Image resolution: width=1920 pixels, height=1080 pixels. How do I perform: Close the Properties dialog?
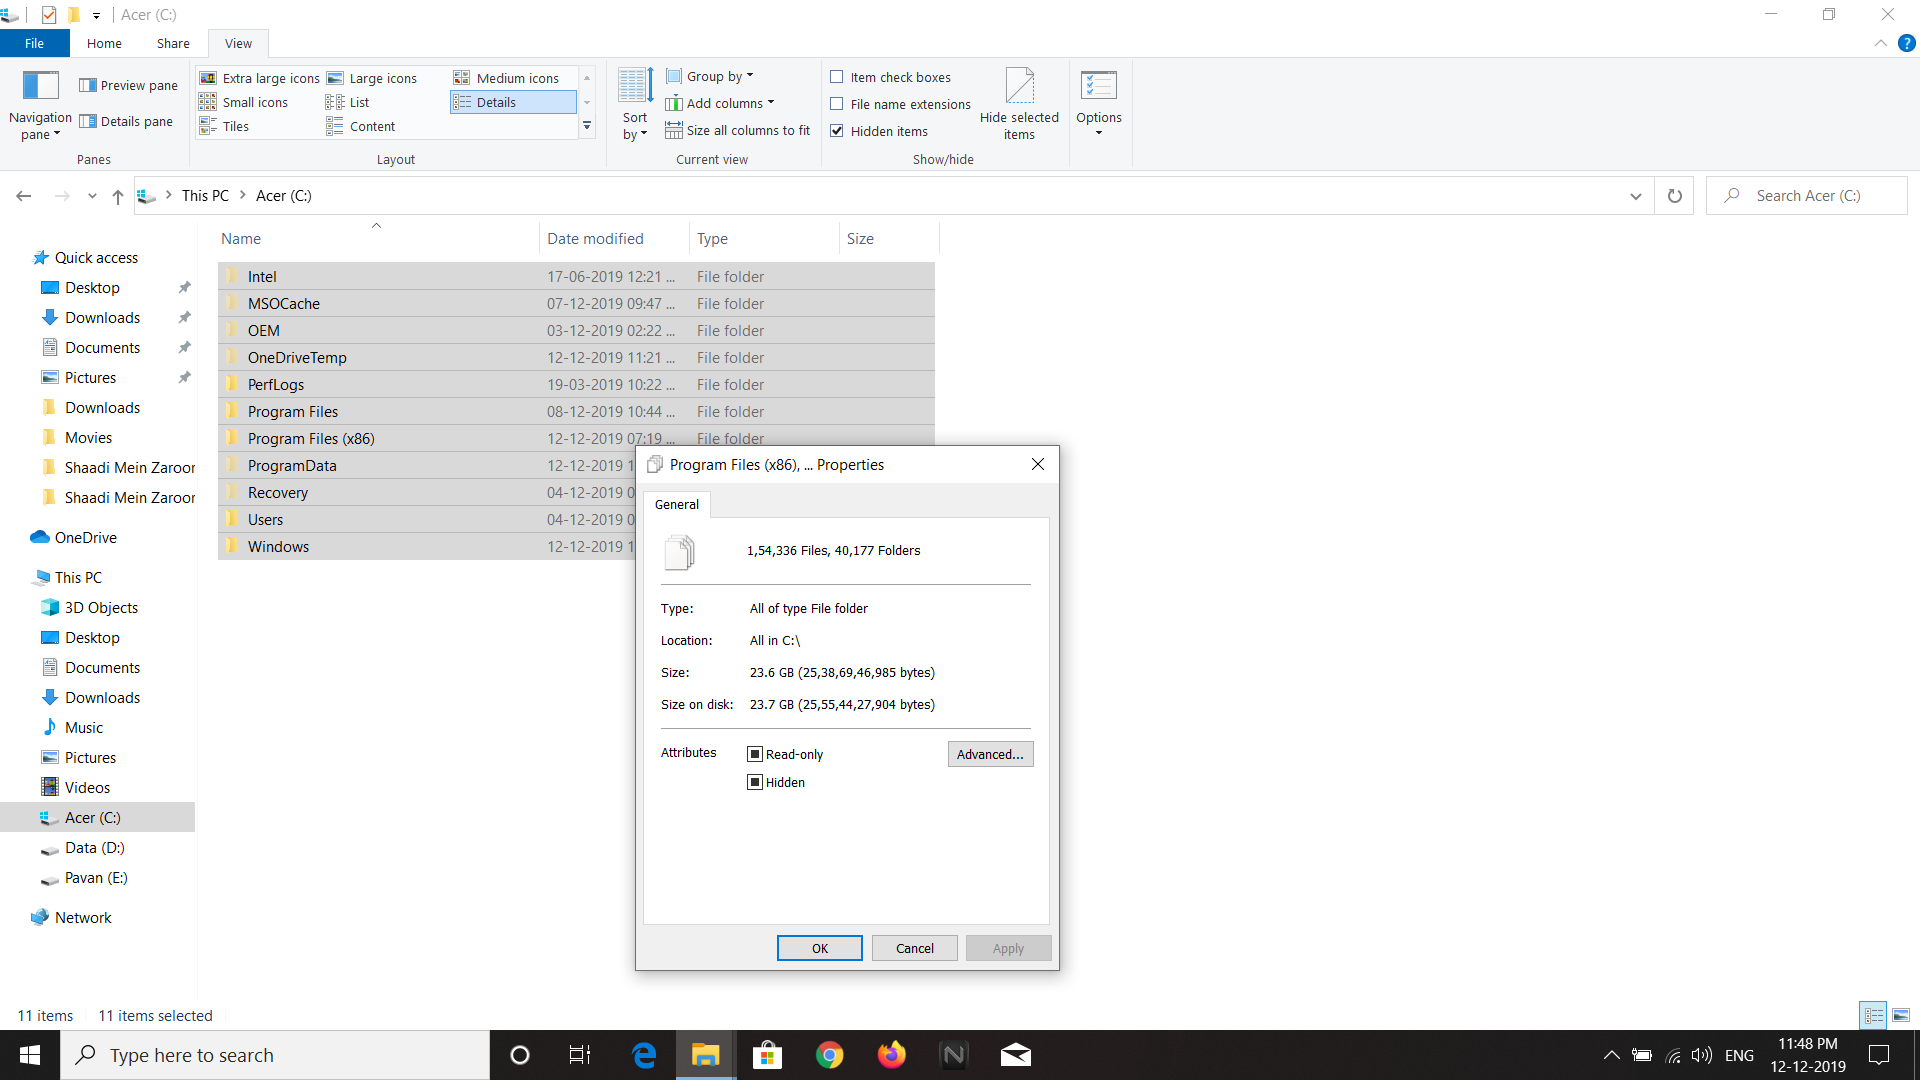(1038, 464)
